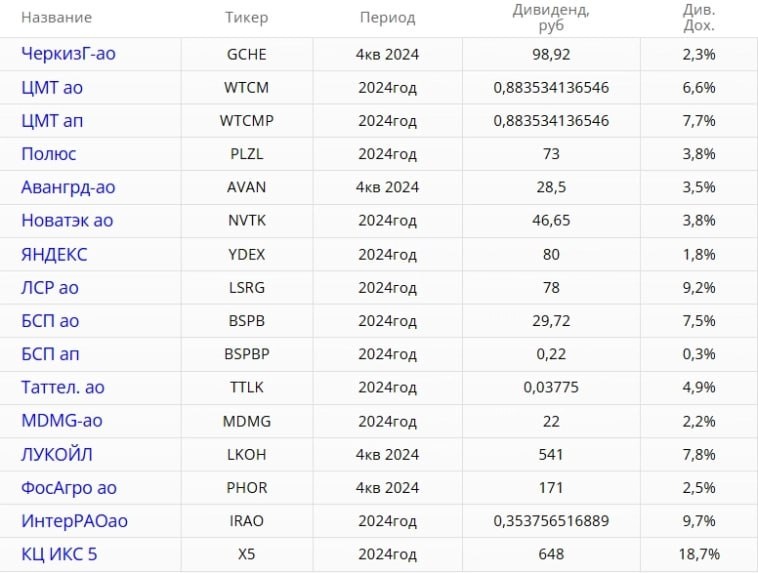The width and height of the screenshot is (758, 573).
Task: Open the Полюс stock page link
Action: point(49,154)
